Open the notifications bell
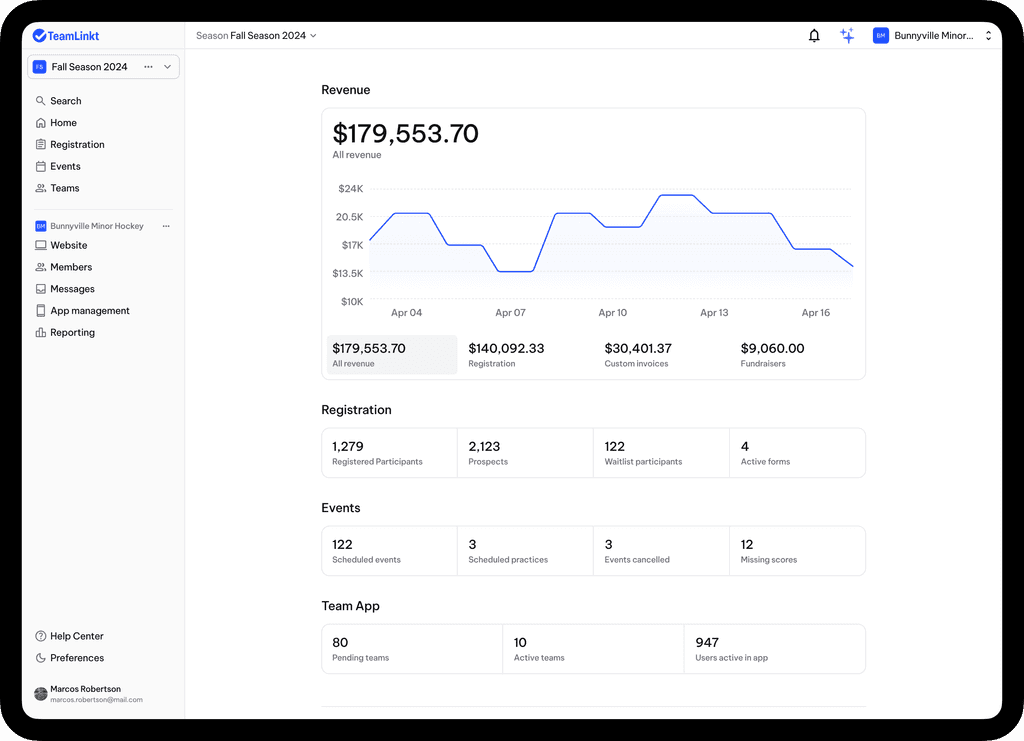This screenshot has width=1024, height=741. pos(814,35)
